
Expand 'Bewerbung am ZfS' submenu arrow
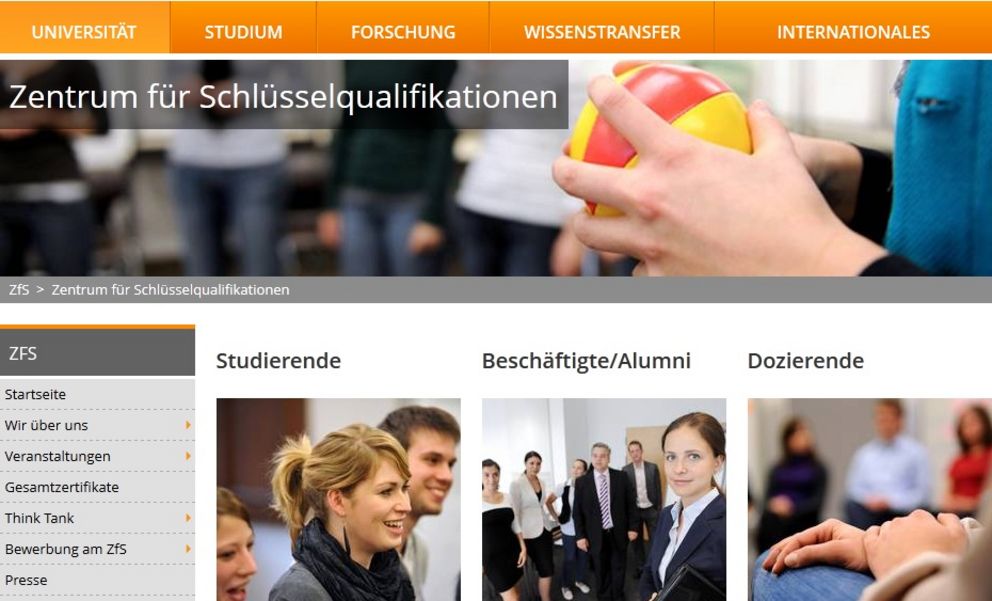[x=188, y=549]
